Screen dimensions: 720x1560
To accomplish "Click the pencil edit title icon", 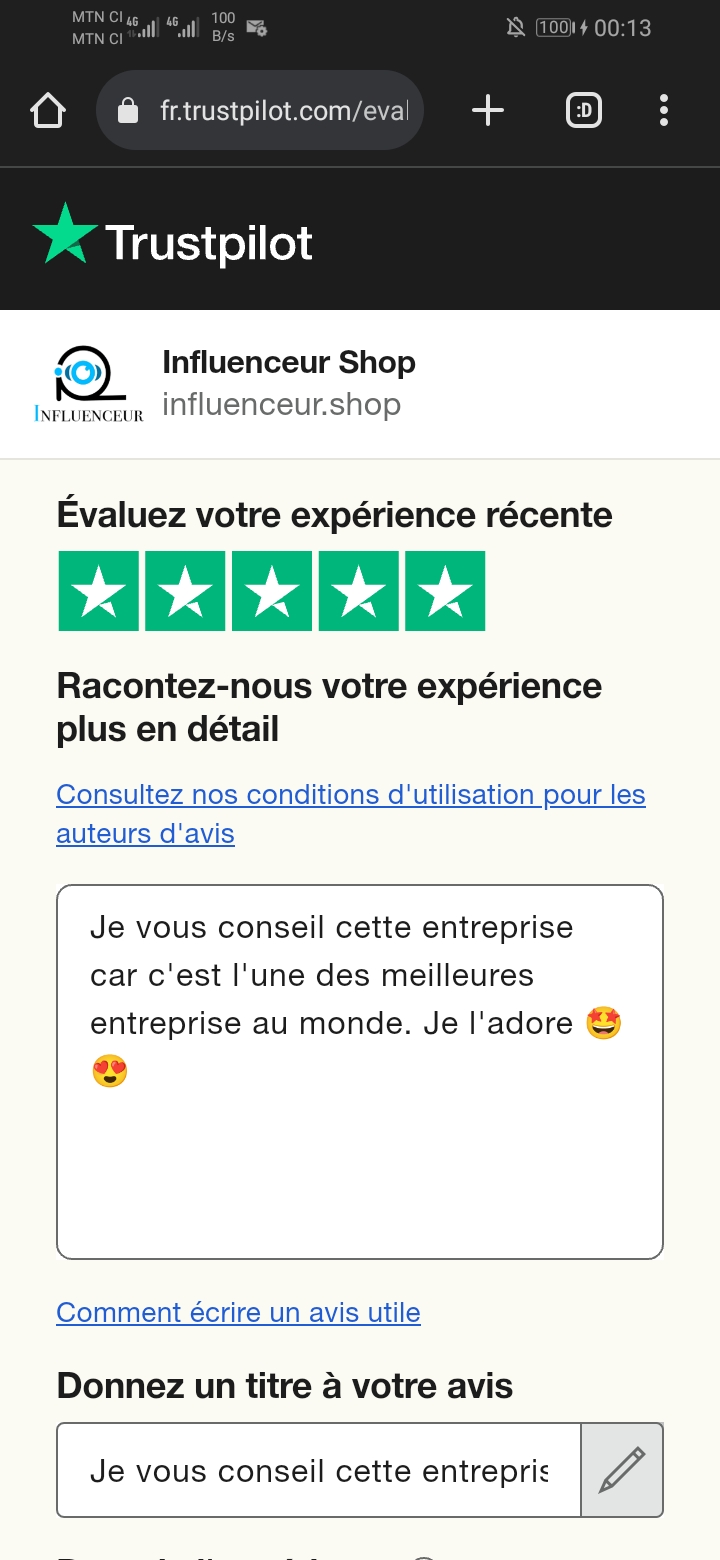I will (622, 1470).
